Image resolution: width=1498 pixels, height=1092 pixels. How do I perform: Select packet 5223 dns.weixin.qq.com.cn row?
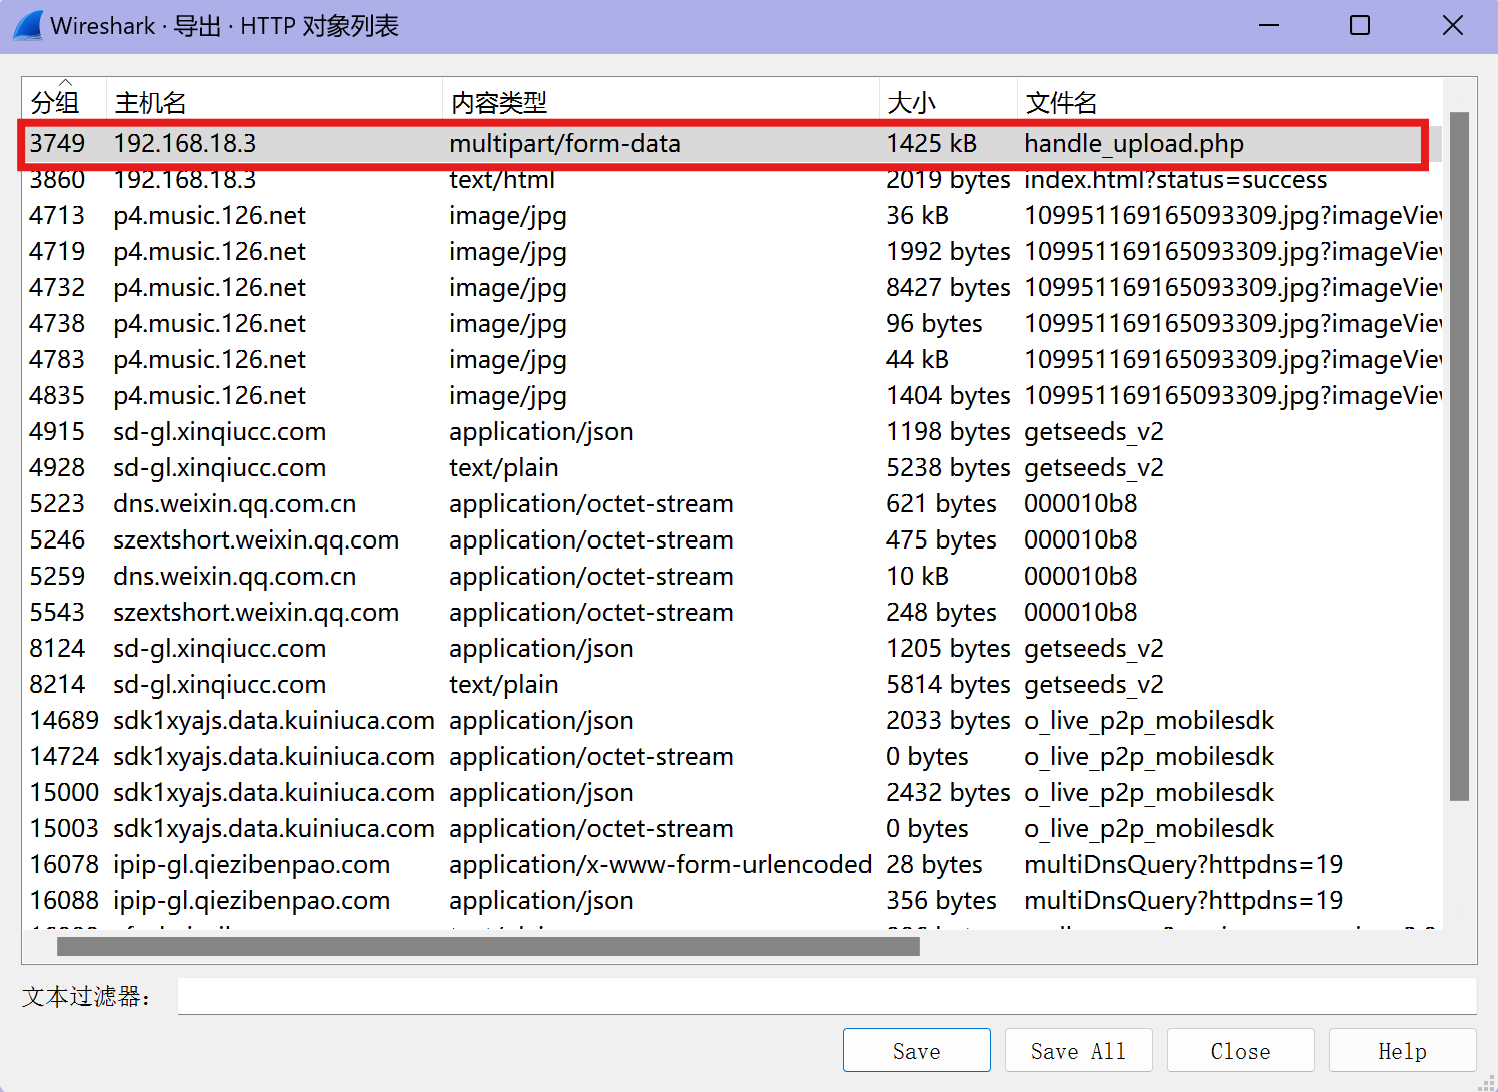pyautogui.click(x=732, y=504)
